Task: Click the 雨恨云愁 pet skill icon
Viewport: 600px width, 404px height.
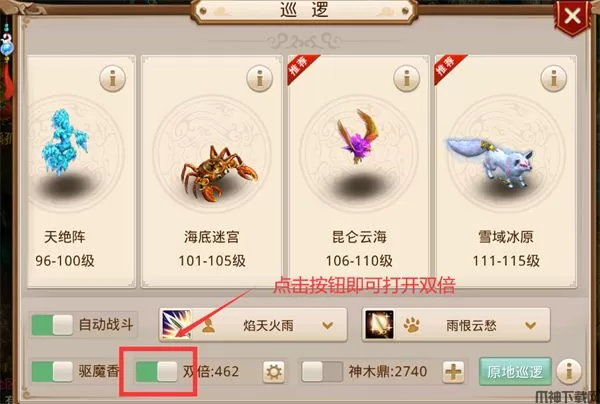Action: [x=379, y=325]
